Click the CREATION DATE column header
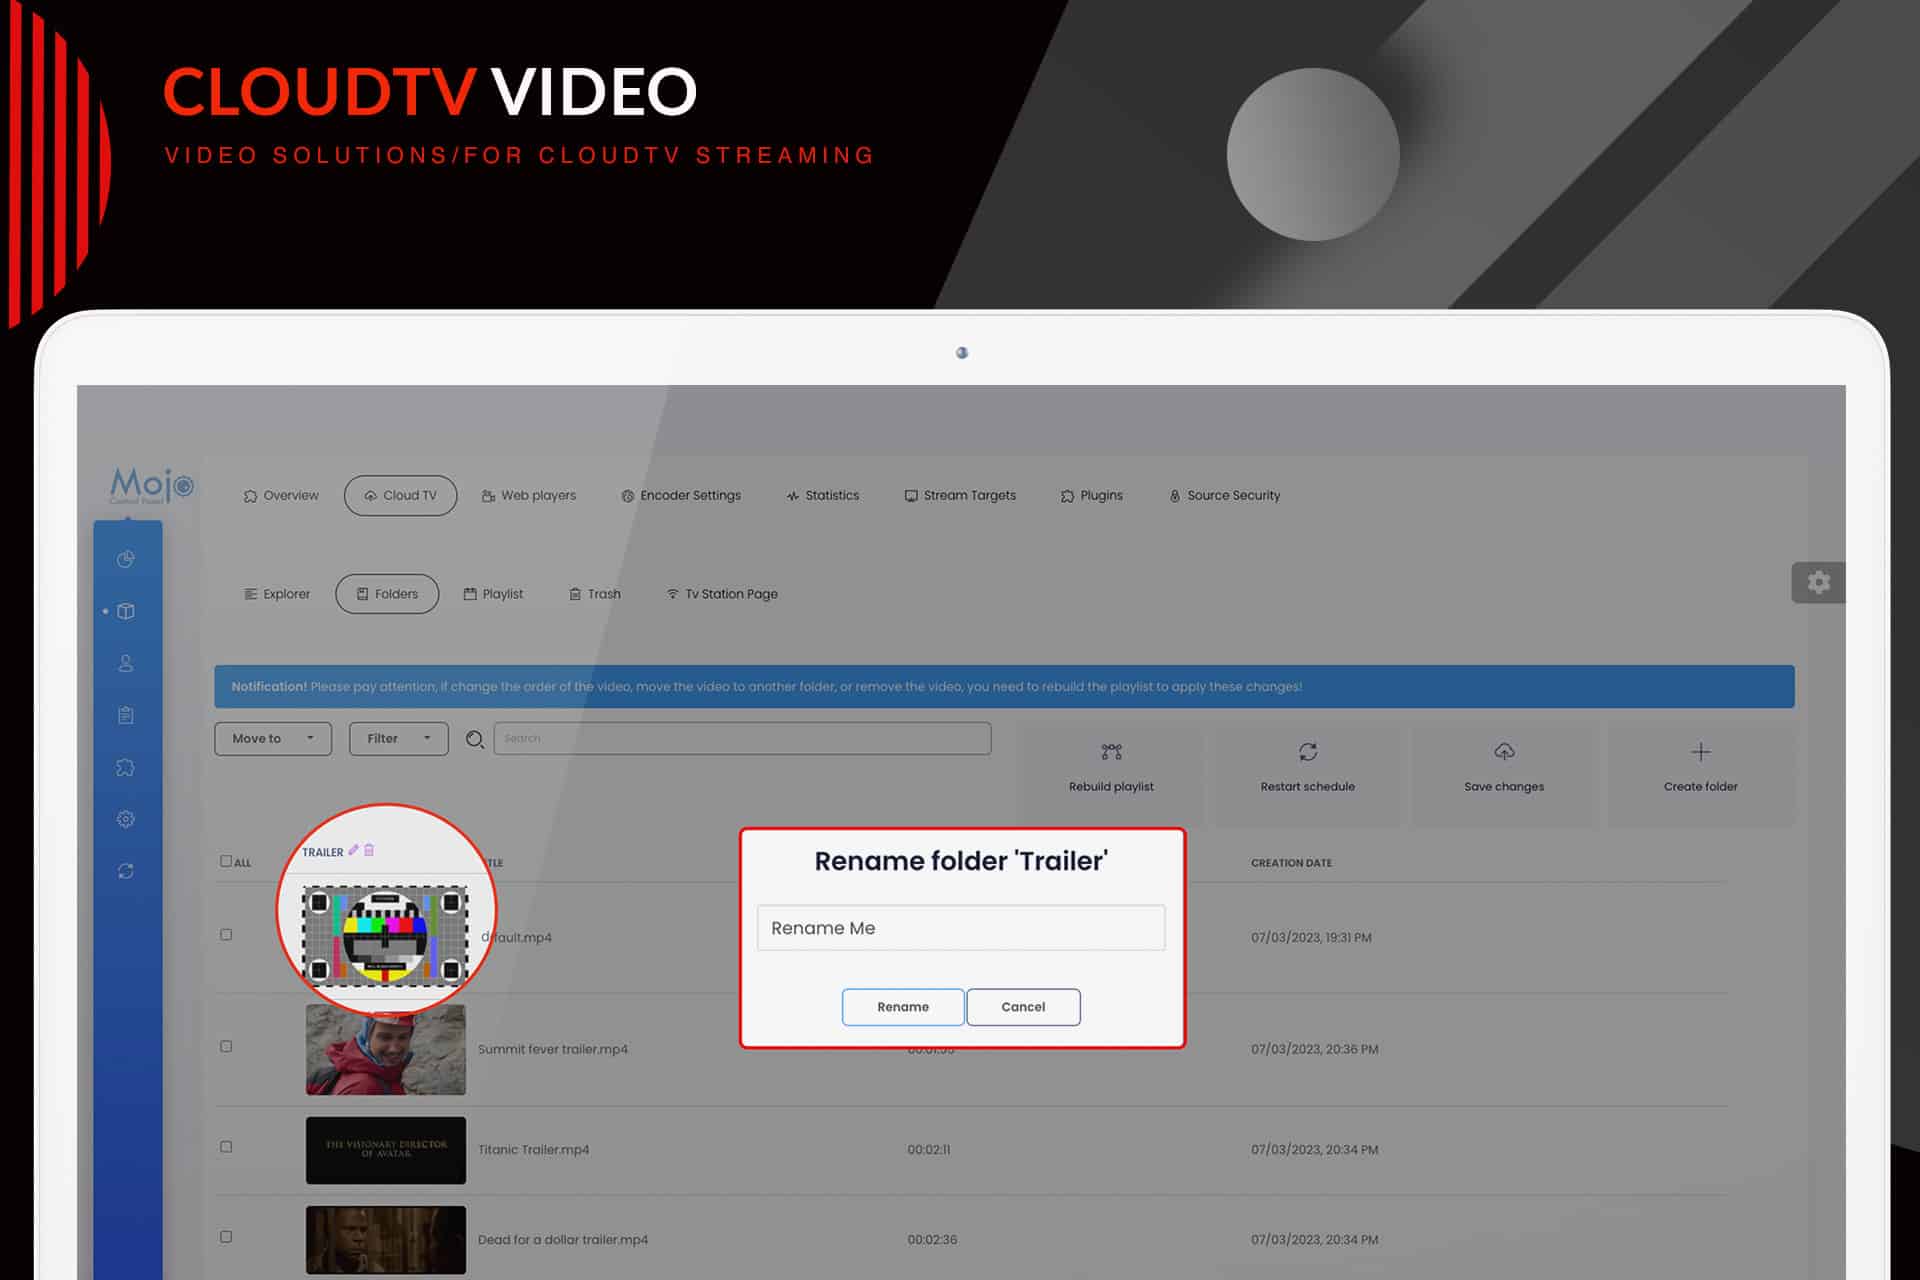This screenshot has height=1280, width=1920. pyautogui.click(x=1291, y=863)
